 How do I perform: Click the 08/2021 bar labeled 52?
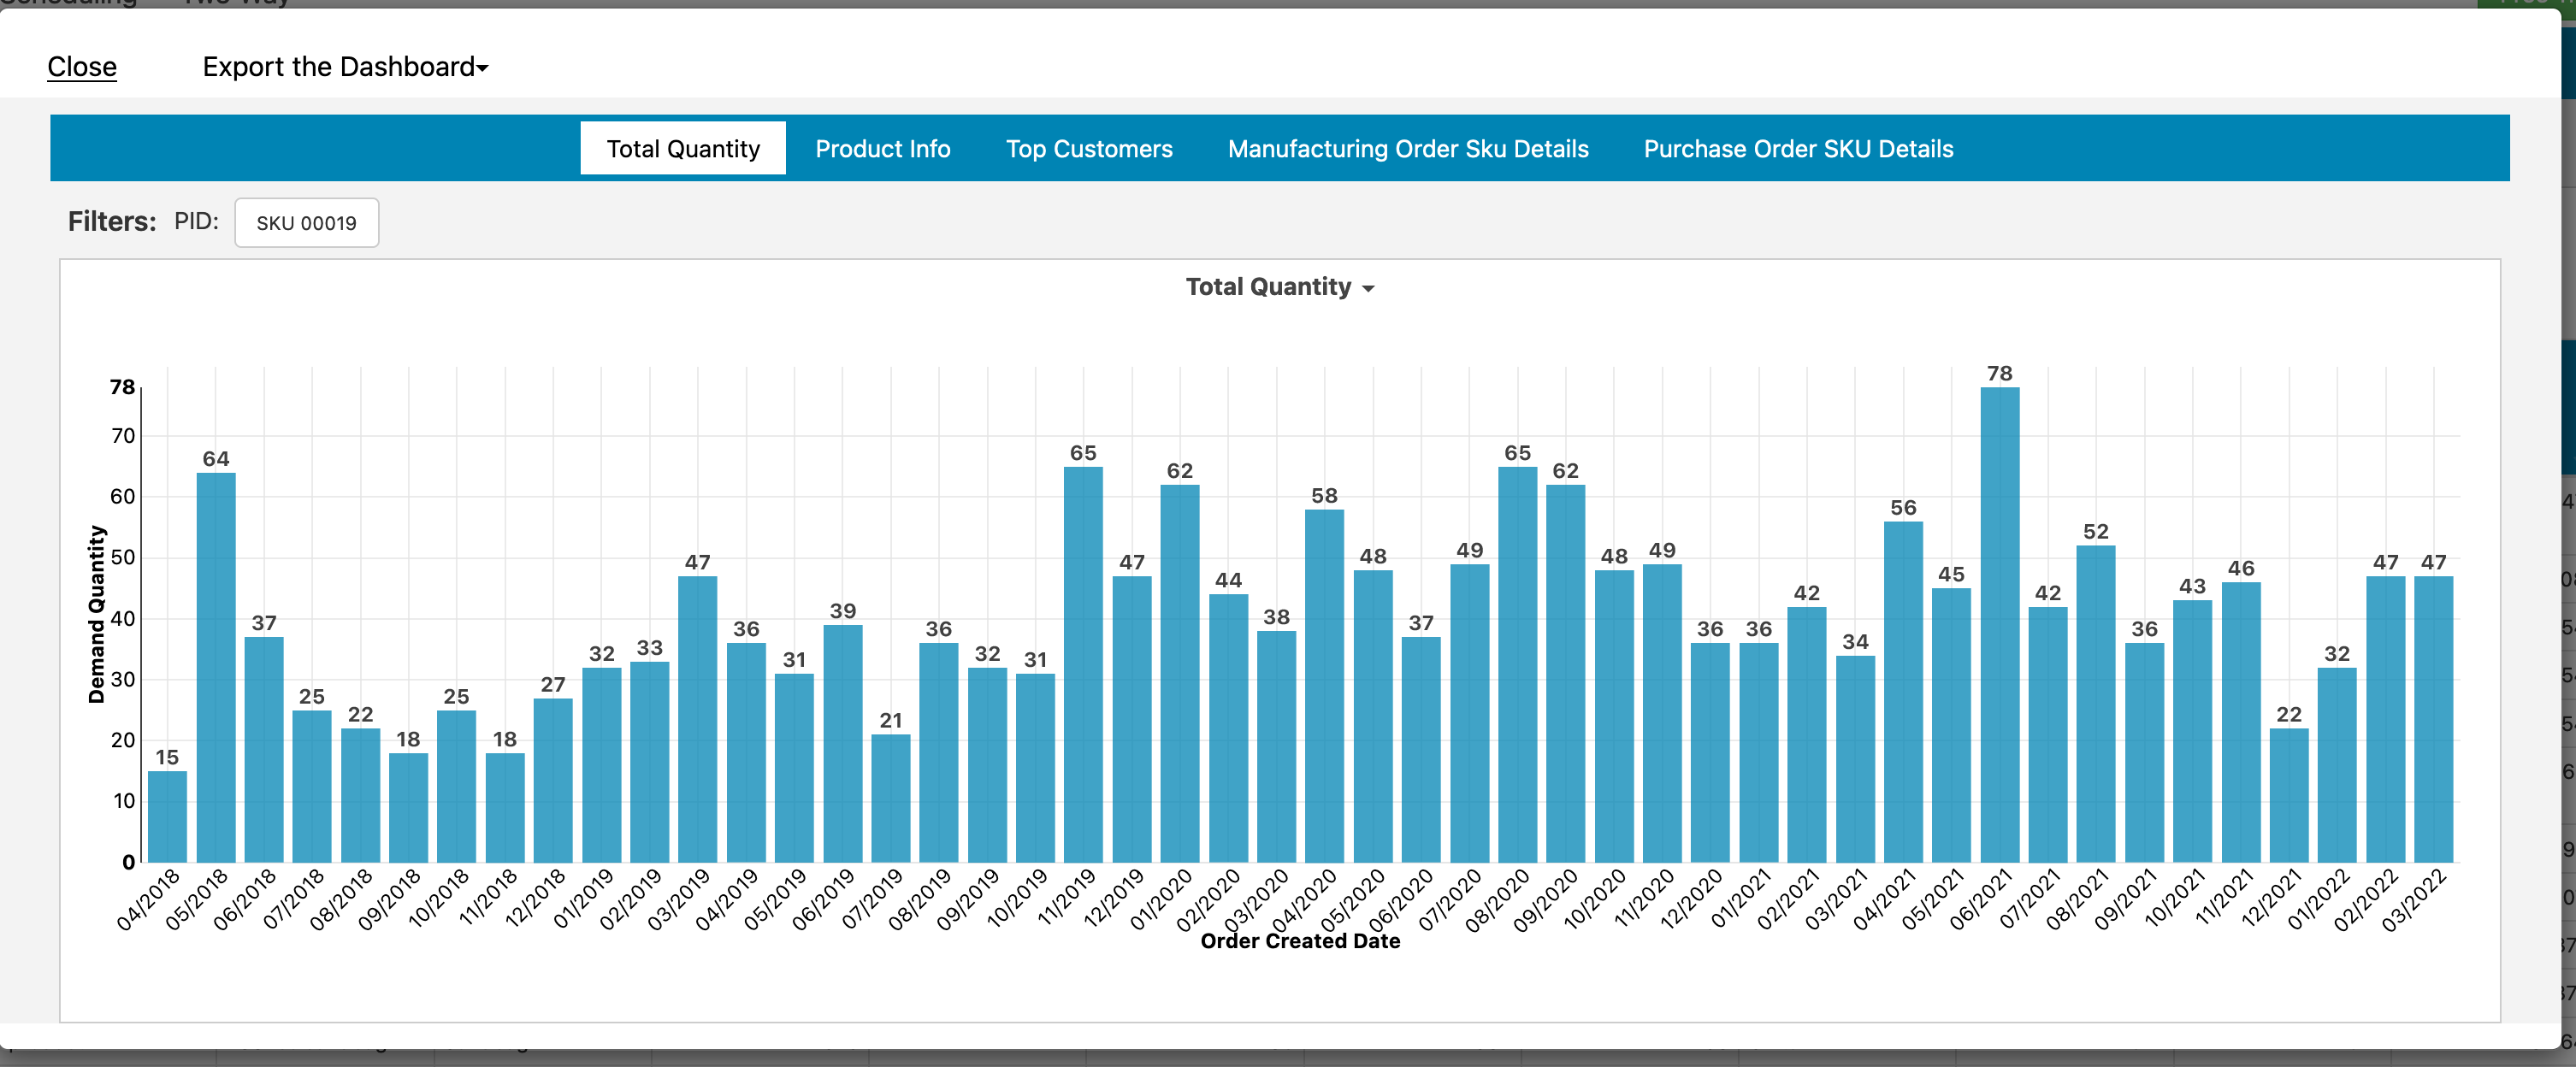[2096, 704]
